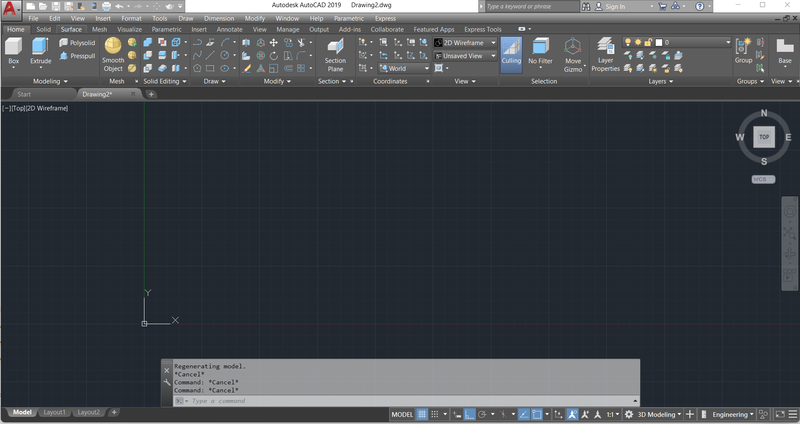Open the No Filter selection option
This screenshot has width=800, height=424.
tap(540, 53)
